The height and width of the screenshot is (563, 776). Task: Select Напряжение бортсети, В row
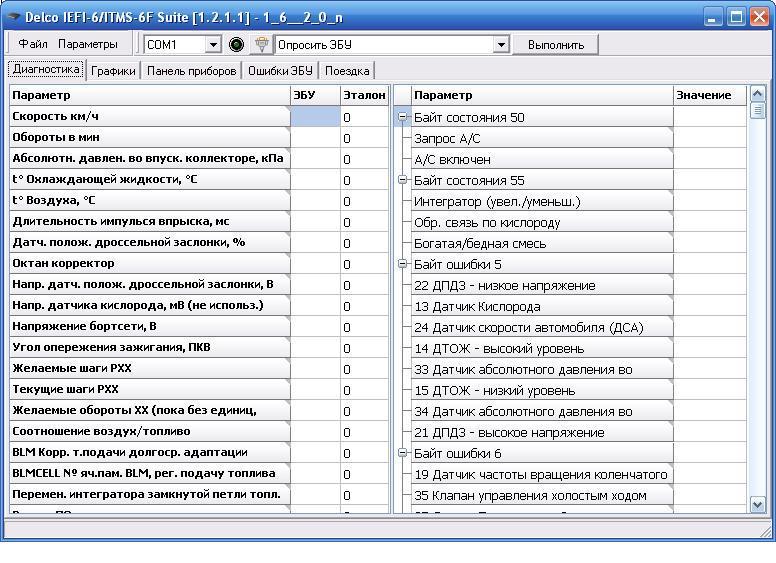point(149,327)
